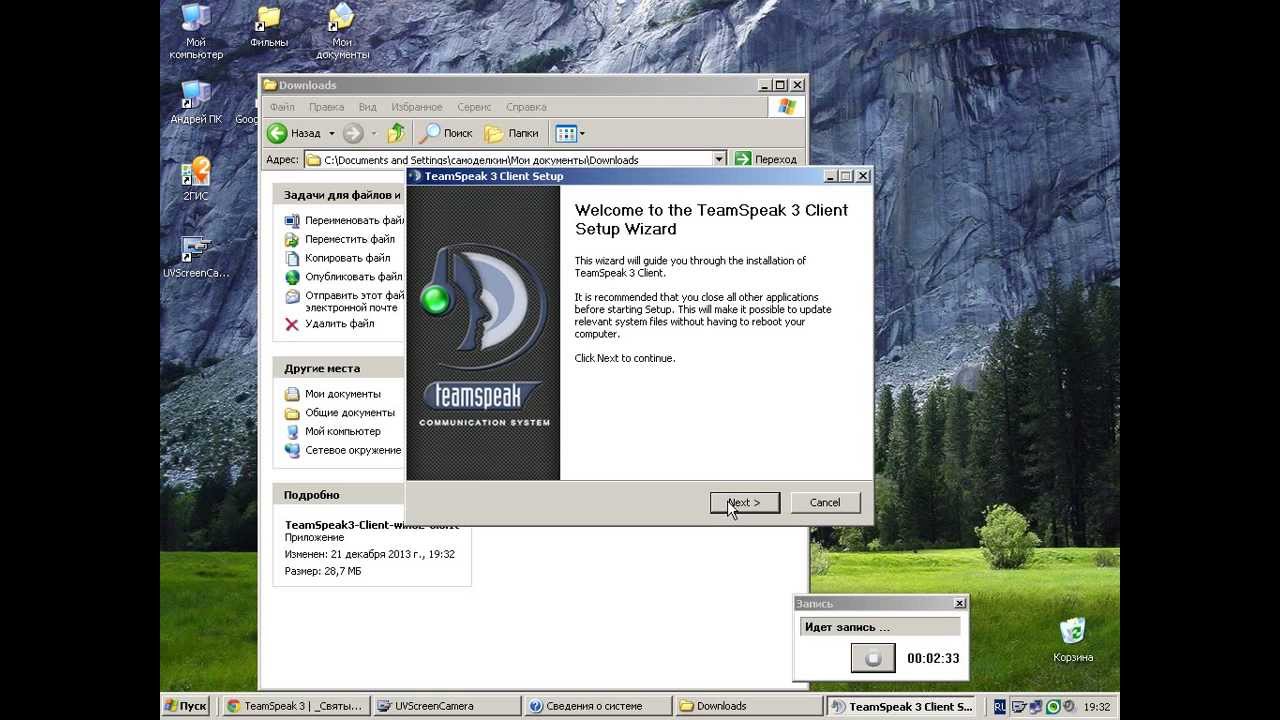Viewport: 1280px width, 720px height.
Task: Close the Запись recording window
Action: pos(959,603)
